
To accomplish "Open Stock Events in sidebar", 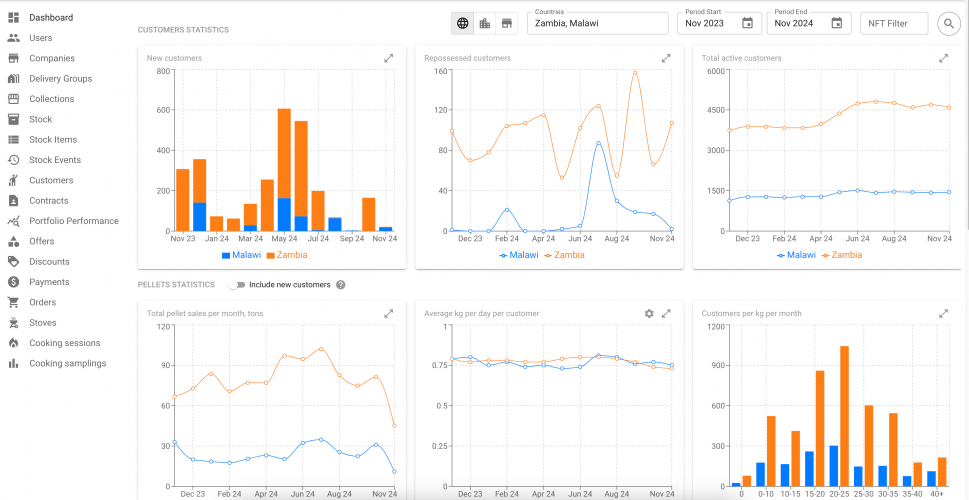I will pyautogui.click(x=55, y=160).
